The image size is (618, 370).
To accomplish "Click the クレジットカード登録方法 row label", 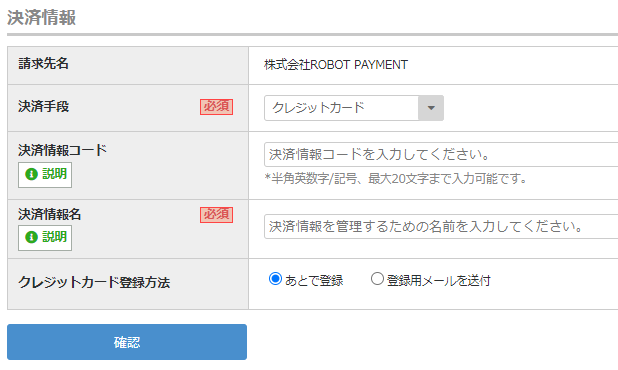I will (94, 283).
